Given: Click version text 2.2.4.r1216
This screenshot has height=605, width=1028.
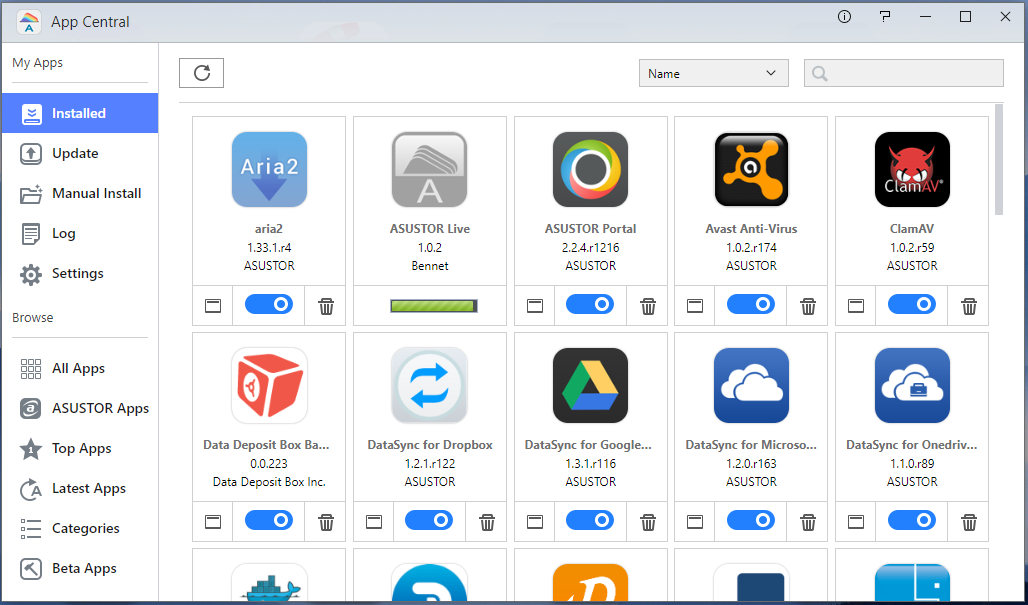Looking at the screenshot, I should click(x=590, y=248).
